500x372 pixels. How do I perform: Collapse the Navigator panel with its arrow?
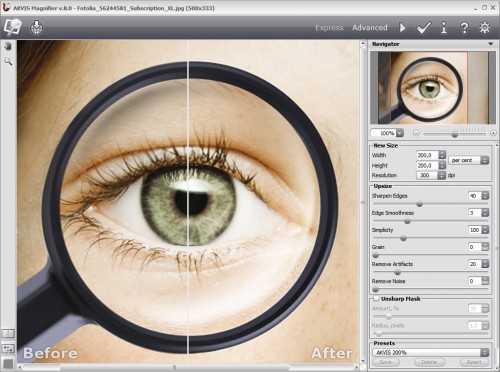(x=491, y=44)
